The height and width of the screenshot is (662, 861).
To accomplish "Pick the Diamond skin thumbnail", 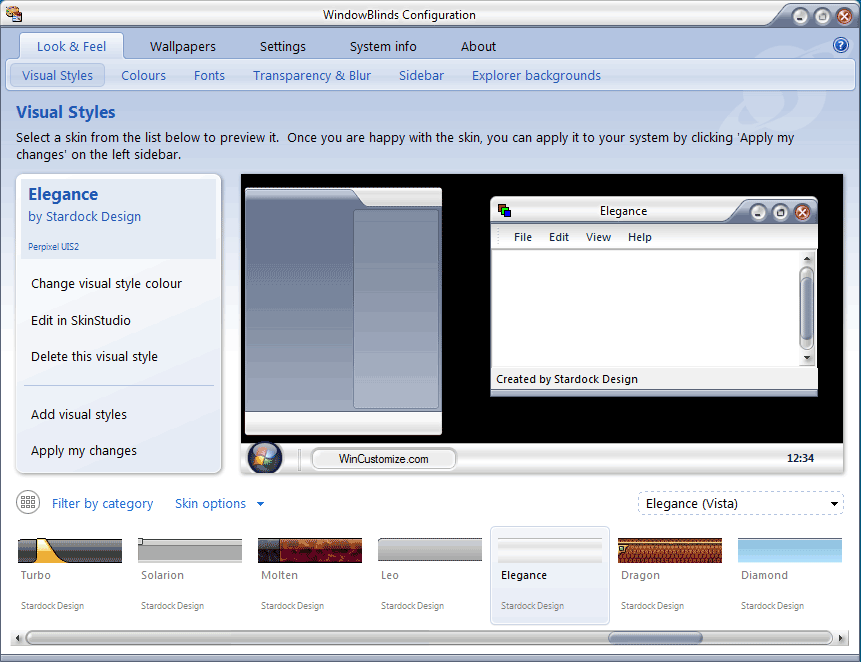I will (x=789, y=551).
